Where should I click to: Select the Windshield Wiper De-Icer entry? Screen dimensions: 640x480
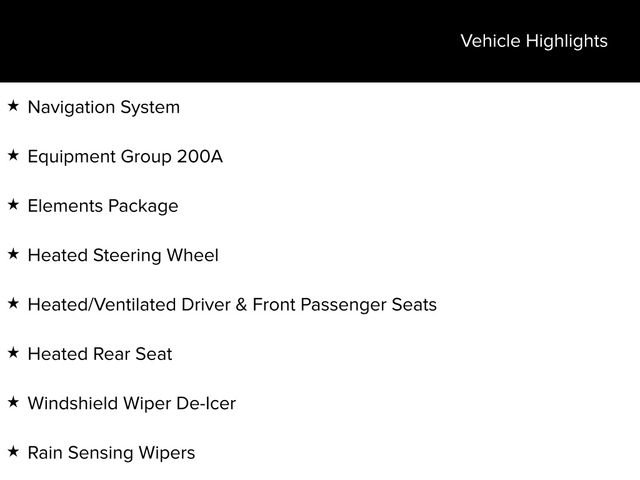(x=131, y=404)
